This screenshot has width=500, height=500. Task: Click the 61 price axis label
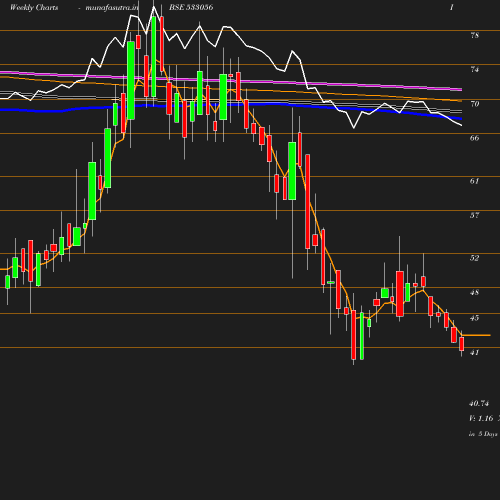475,181
